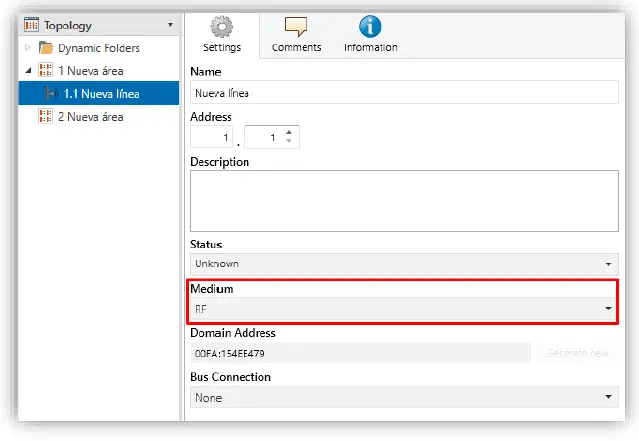Click the Domain Address field
The image size is (639, 441).
(x=360, y=353)
